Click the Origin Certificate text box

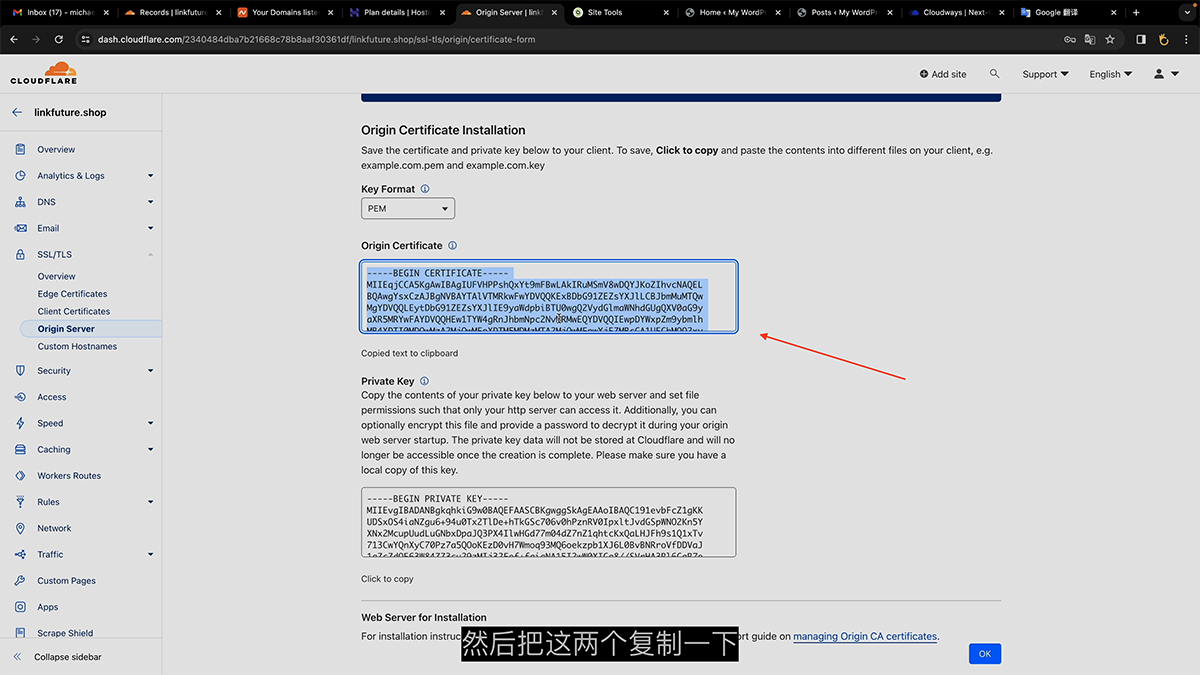coord(549,297)
